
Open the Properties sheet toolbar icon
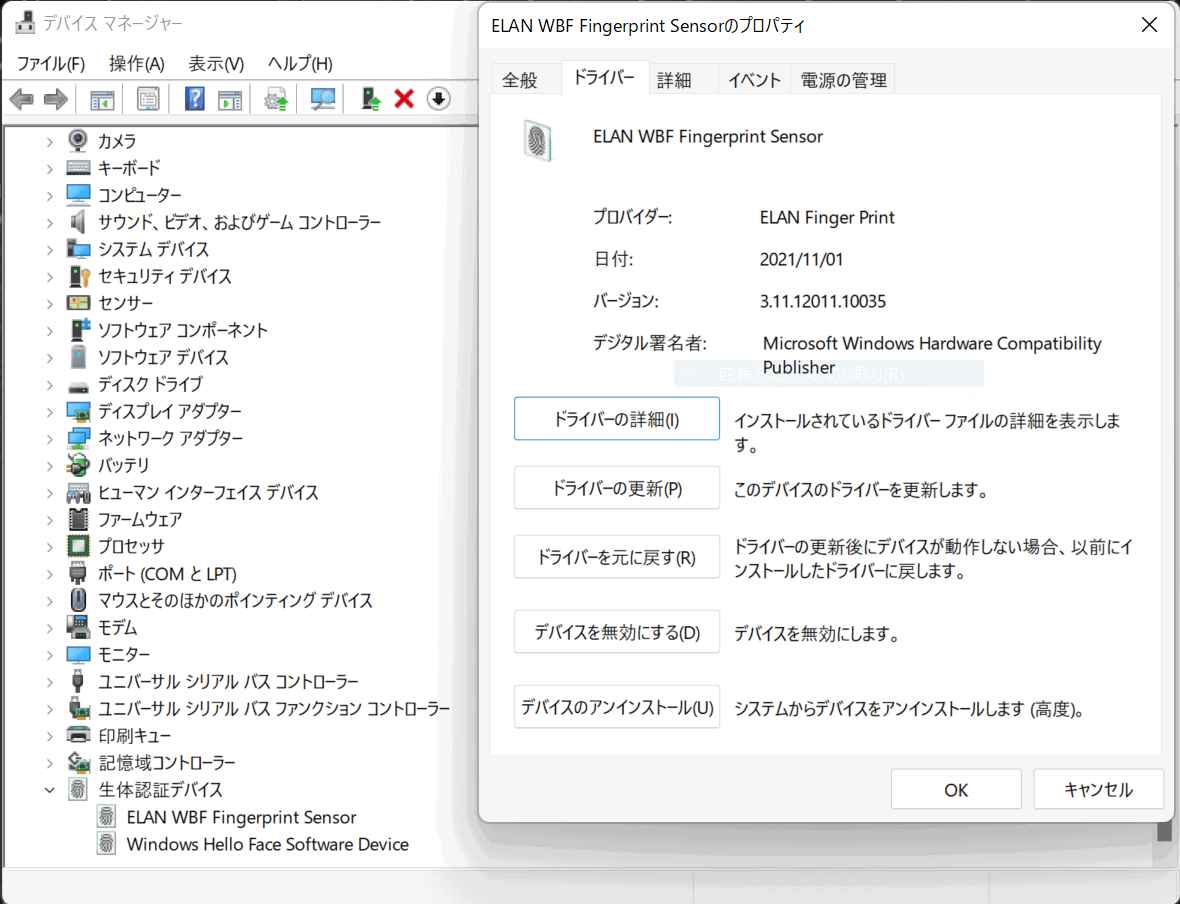[x=148, y=99]
